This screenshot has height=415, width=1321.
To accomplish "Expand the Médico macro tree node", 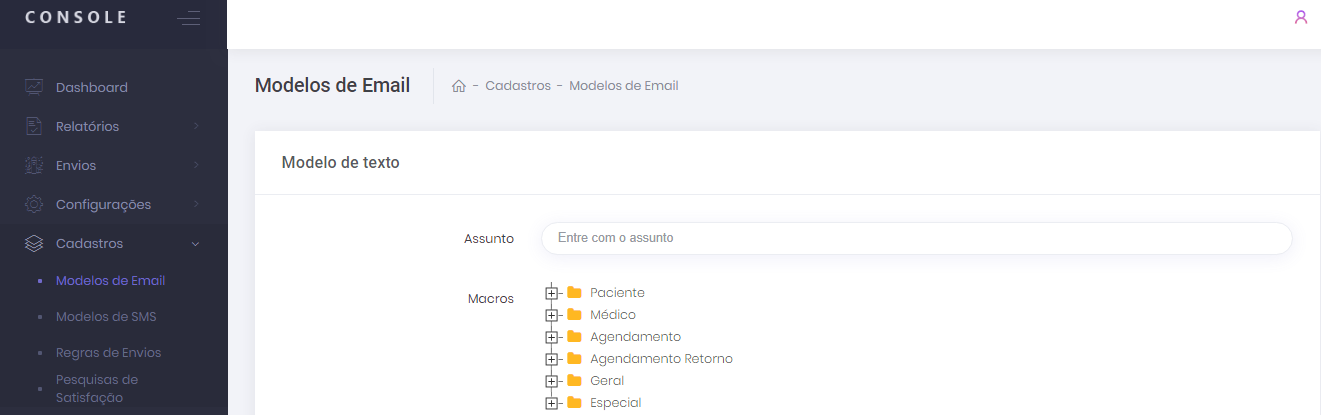I will coord(551,315).
